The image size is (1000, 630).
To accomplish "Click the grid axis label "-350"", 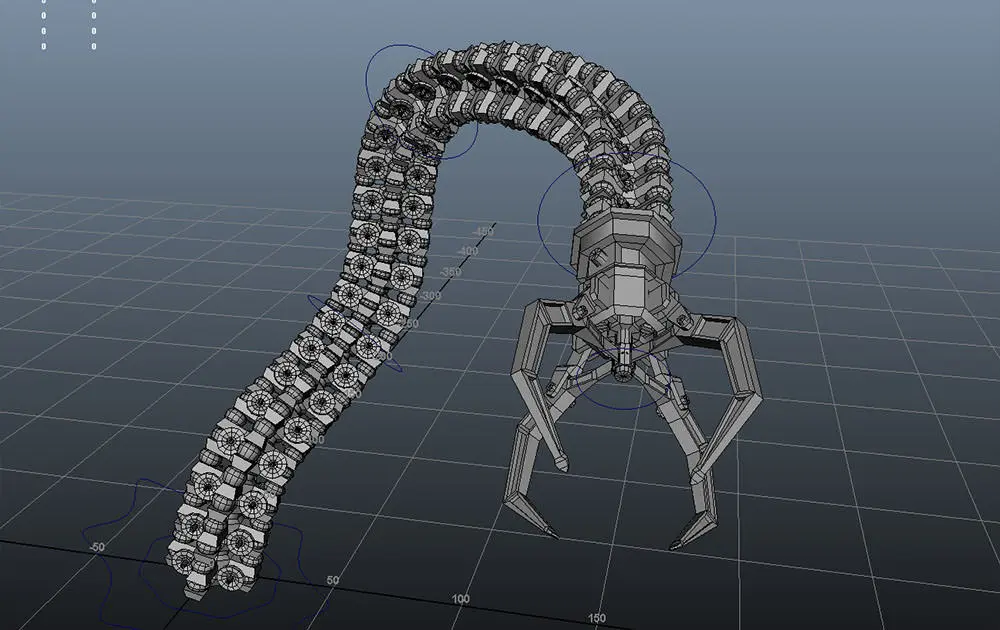I will [450, 272].
